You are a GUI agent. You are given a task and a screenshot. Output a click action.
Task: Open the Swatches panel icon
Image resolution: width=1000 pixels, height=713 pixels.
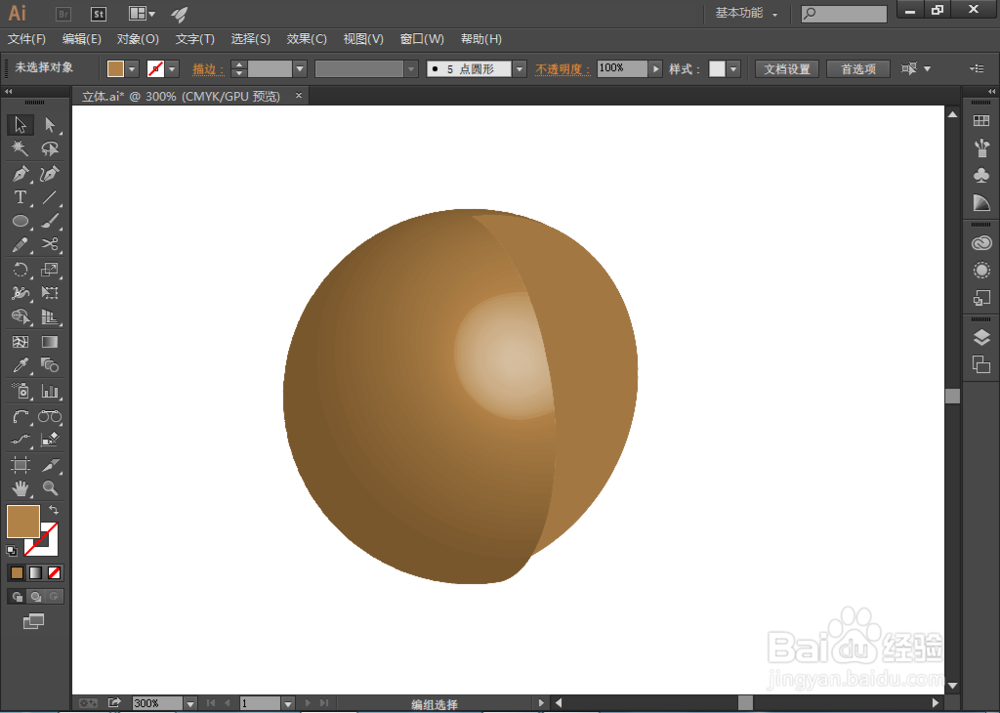click(982, 121)
